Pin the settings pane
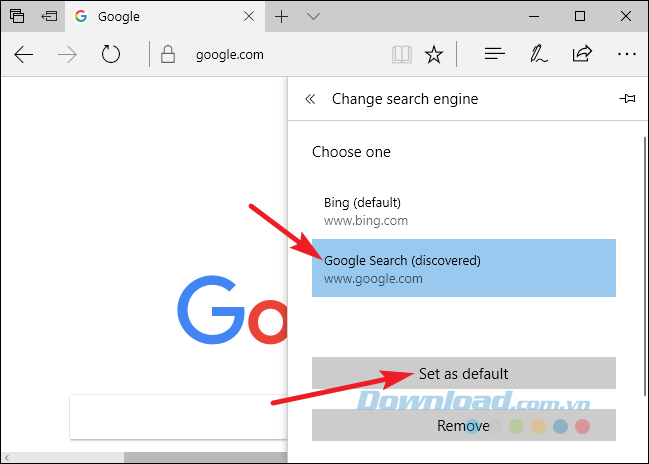 [x=627, y=99]
